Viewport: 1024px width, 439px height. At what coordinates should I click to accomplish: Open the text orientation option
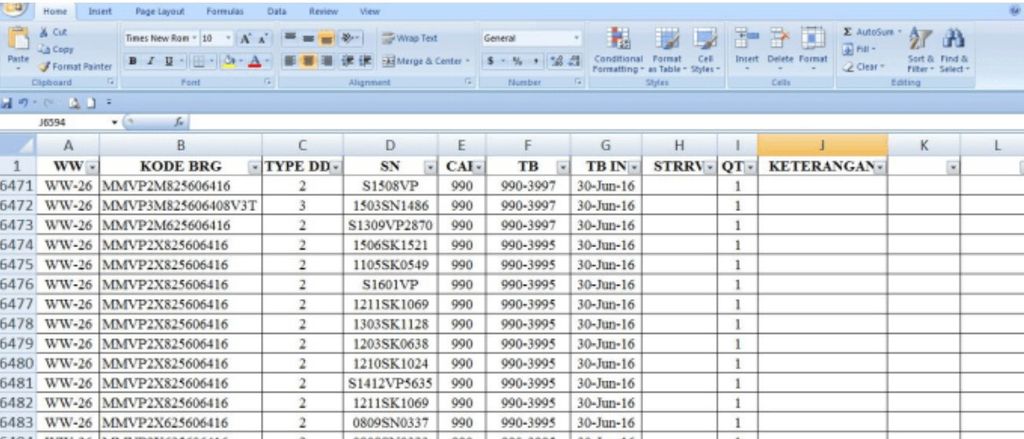tap(349, 38)
